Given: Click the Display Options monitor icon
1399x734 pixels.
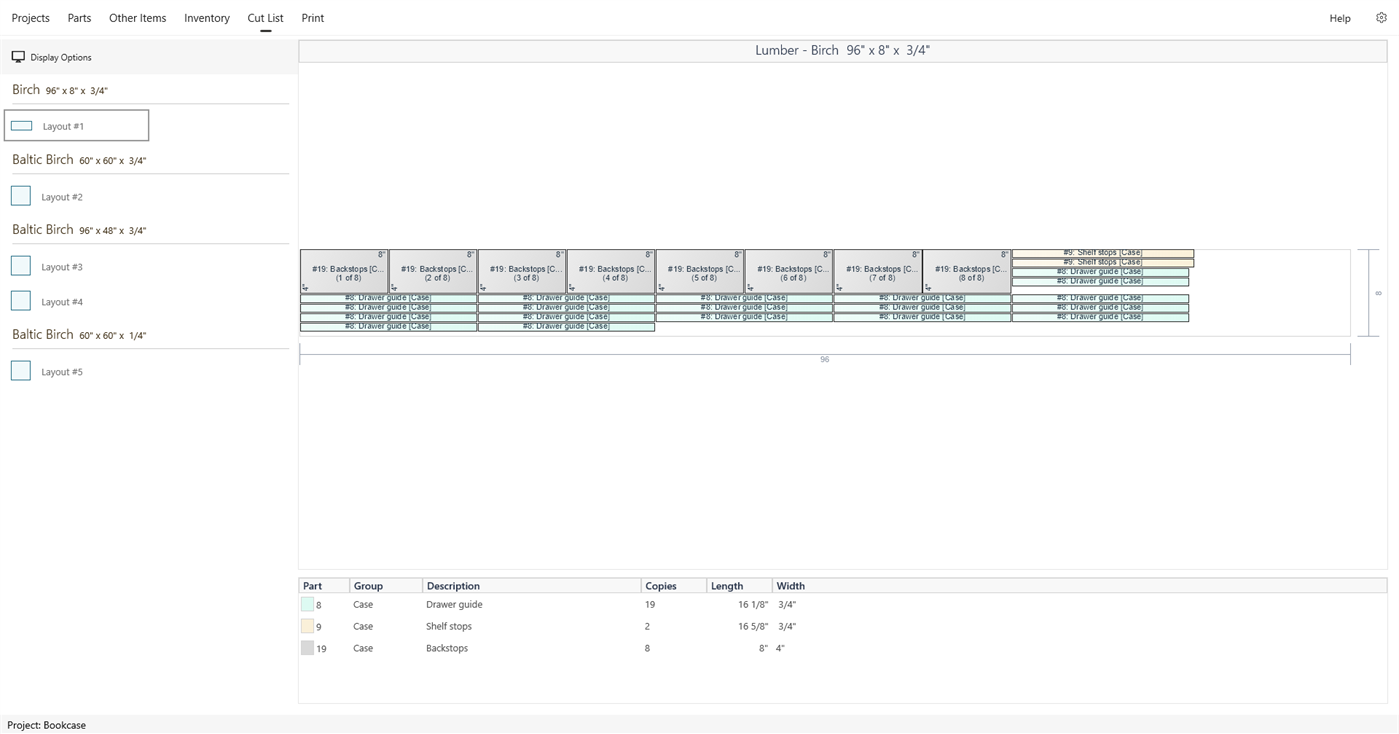Looking at the screenshot, I should point(18,57).
